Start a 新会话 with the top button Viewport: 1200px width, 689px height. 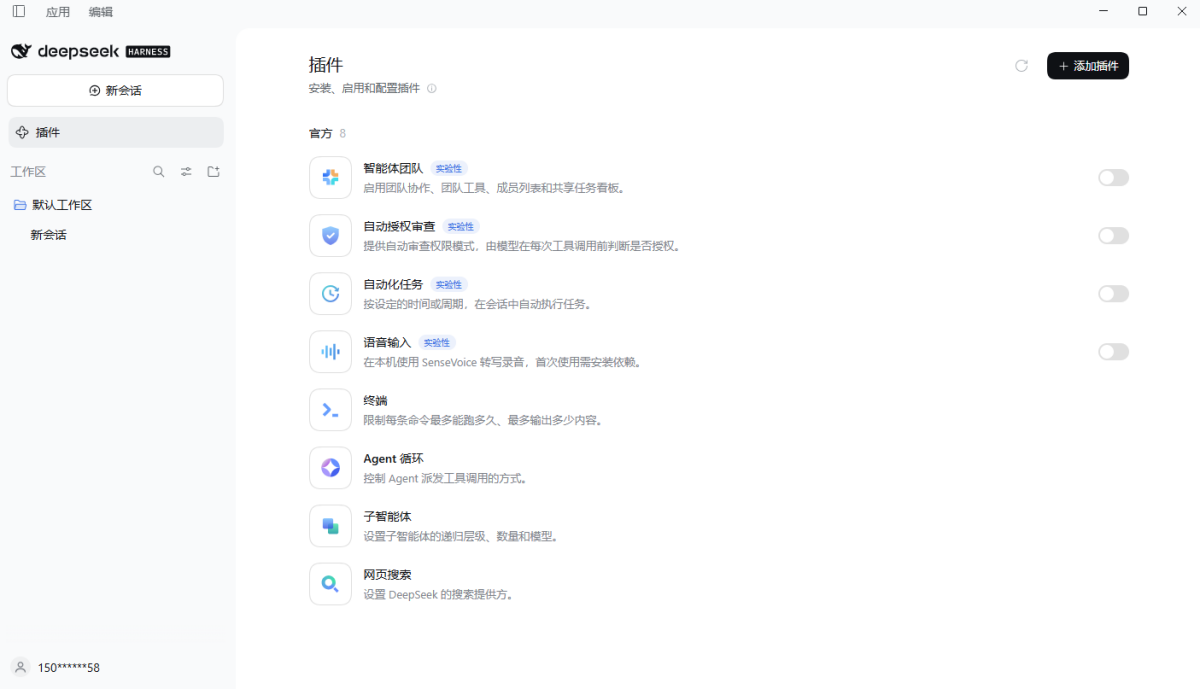tap(115, 90)
